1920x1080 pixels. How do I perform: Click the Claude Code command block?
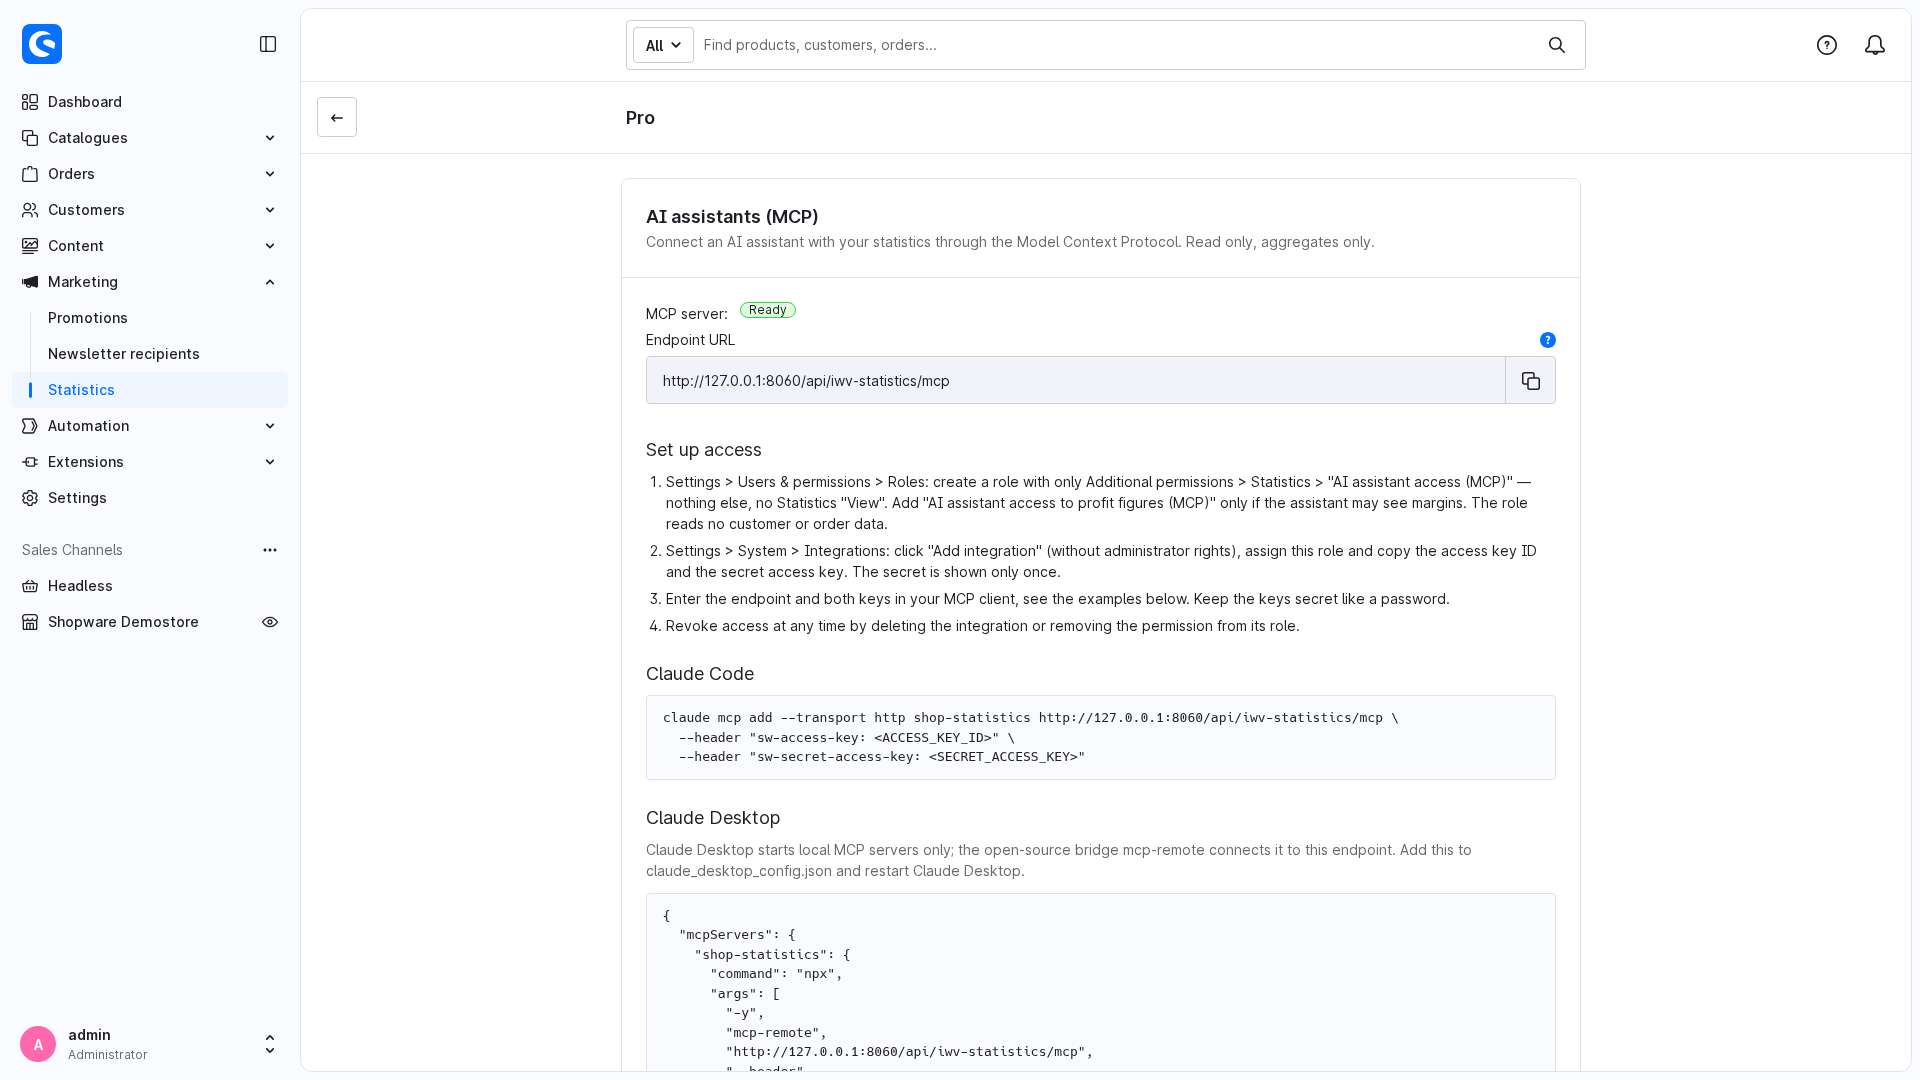tap(1101, 737)
